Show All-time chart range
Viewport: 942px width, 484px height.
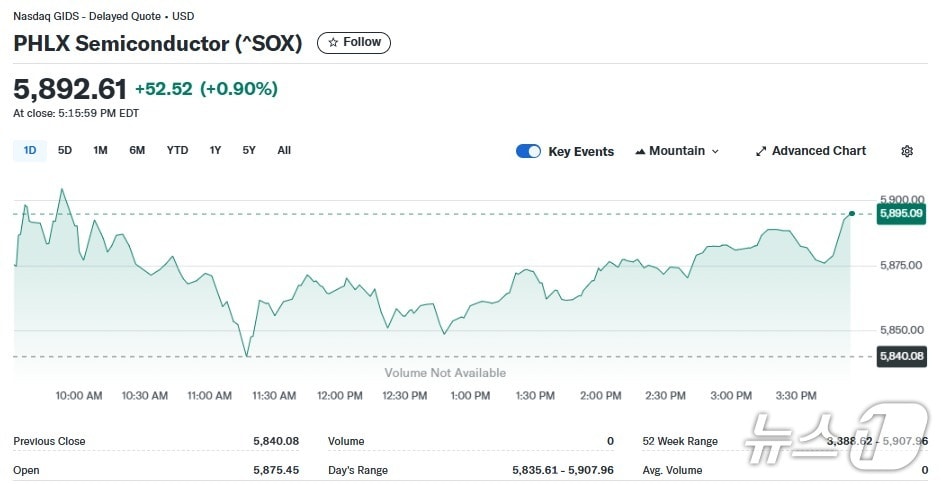(284, 150)
